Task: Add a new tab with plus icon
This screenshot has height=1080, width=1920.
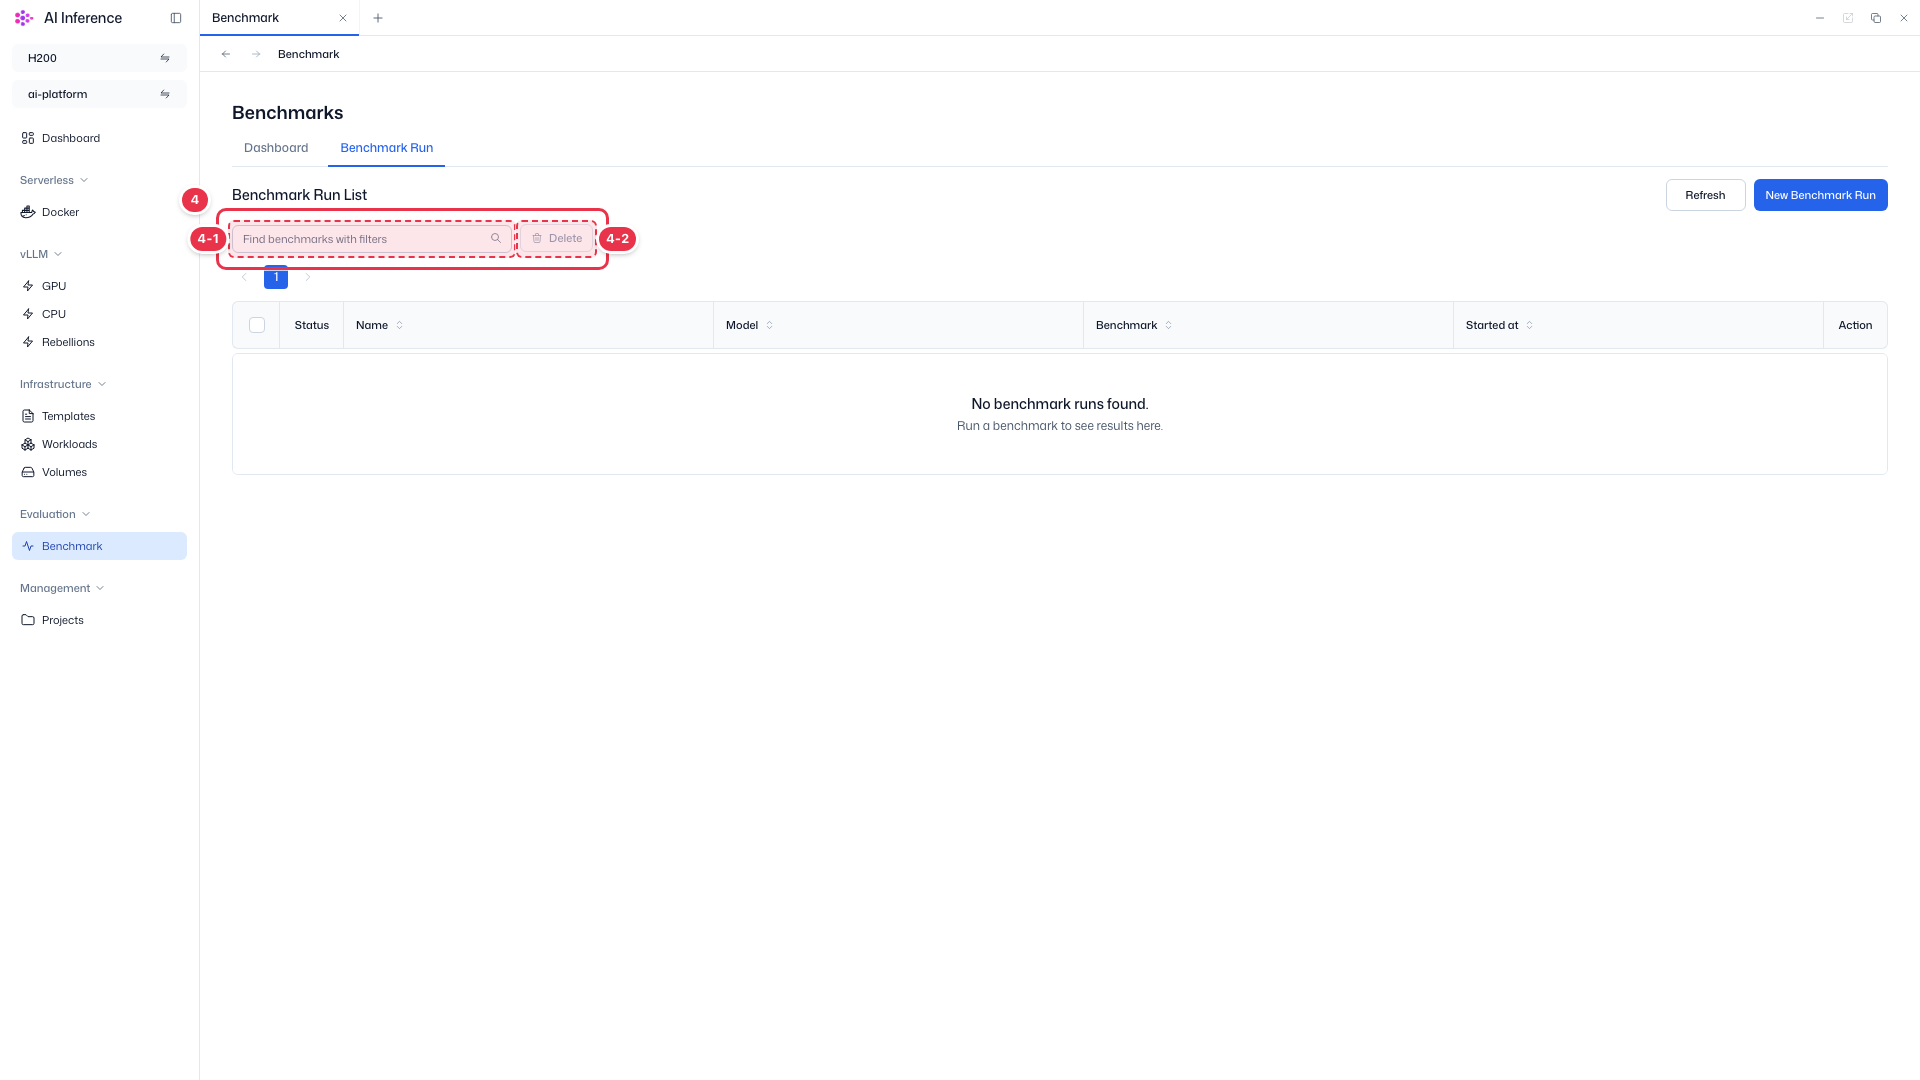Action: pyautogui.click(x=378, y=18)
